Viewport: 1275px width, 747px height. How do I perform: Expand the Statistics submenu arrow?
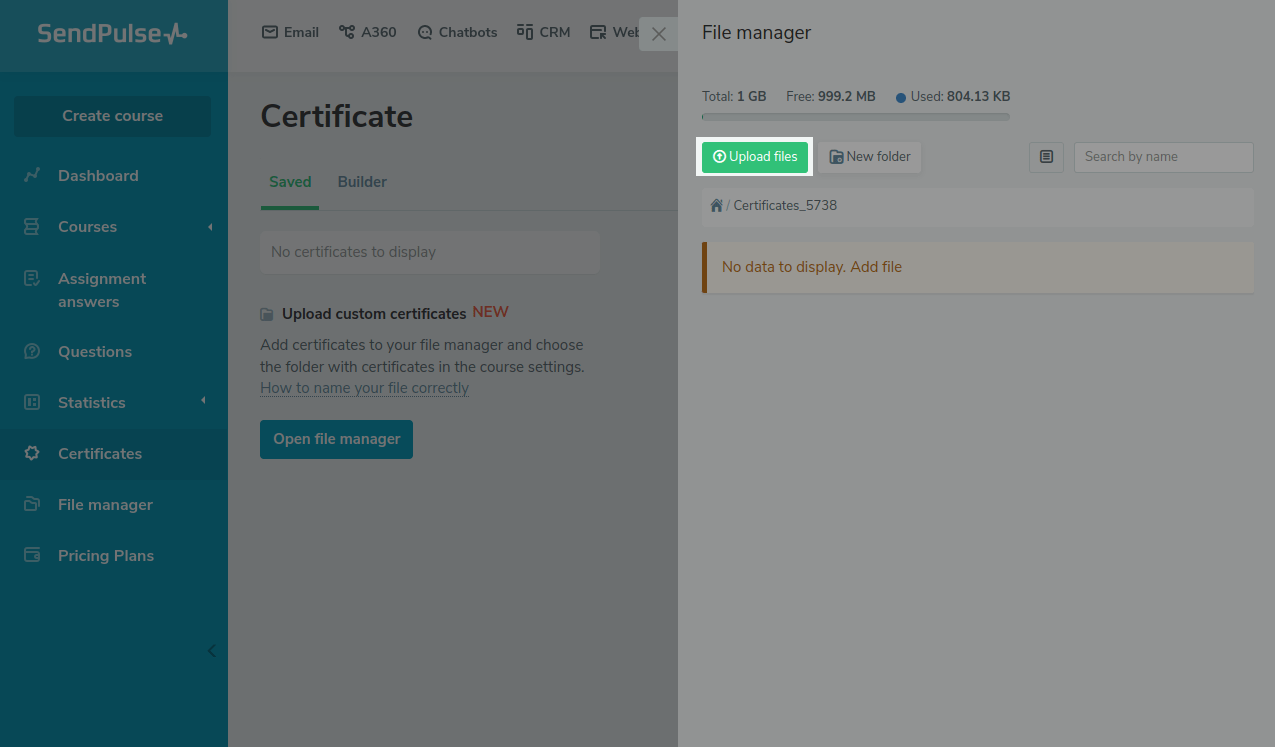[x=203, y=401]
